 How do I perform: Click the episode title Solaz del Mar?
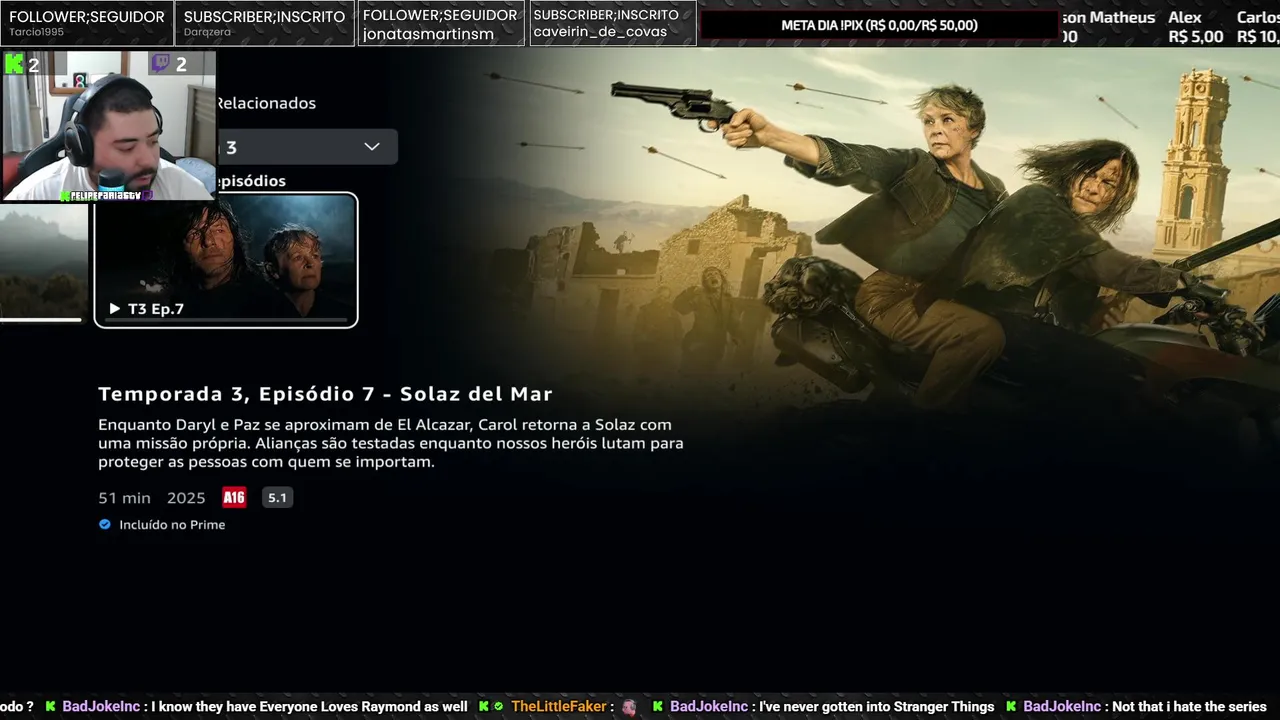point(476,394)
